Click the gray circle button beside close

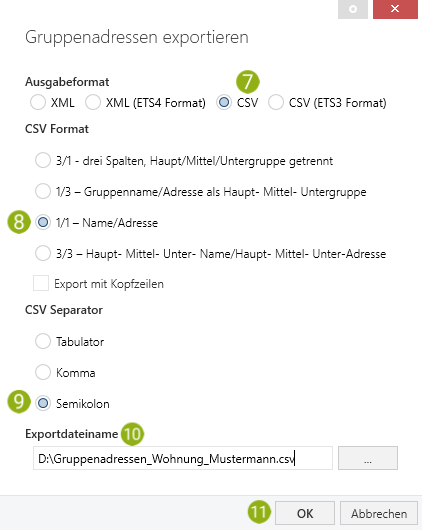[353, 9]
